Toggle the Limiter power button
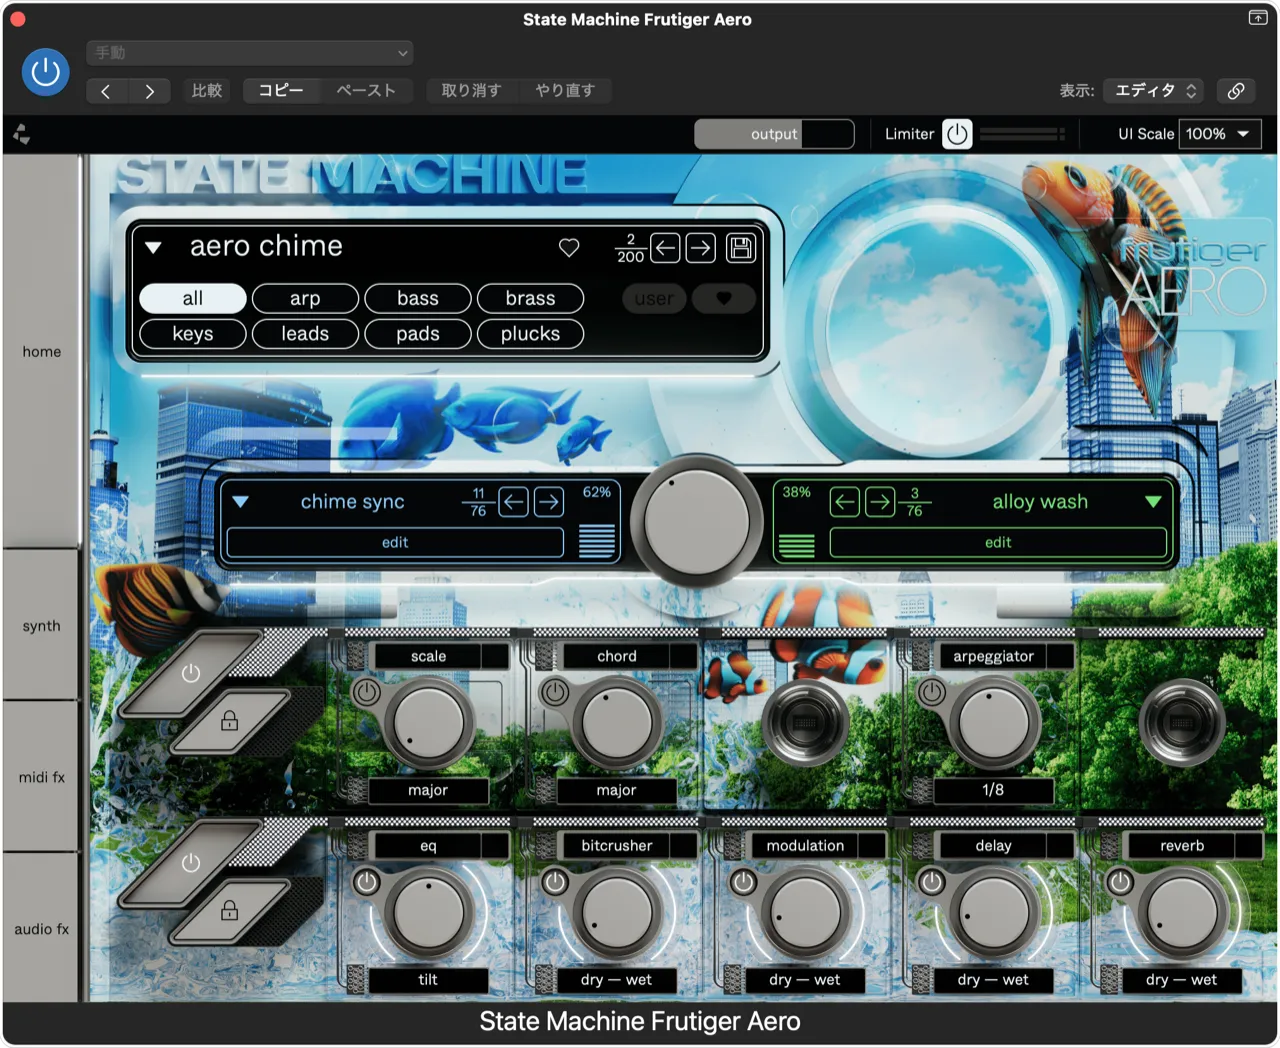1280x1048 pixels. (957, 134)
